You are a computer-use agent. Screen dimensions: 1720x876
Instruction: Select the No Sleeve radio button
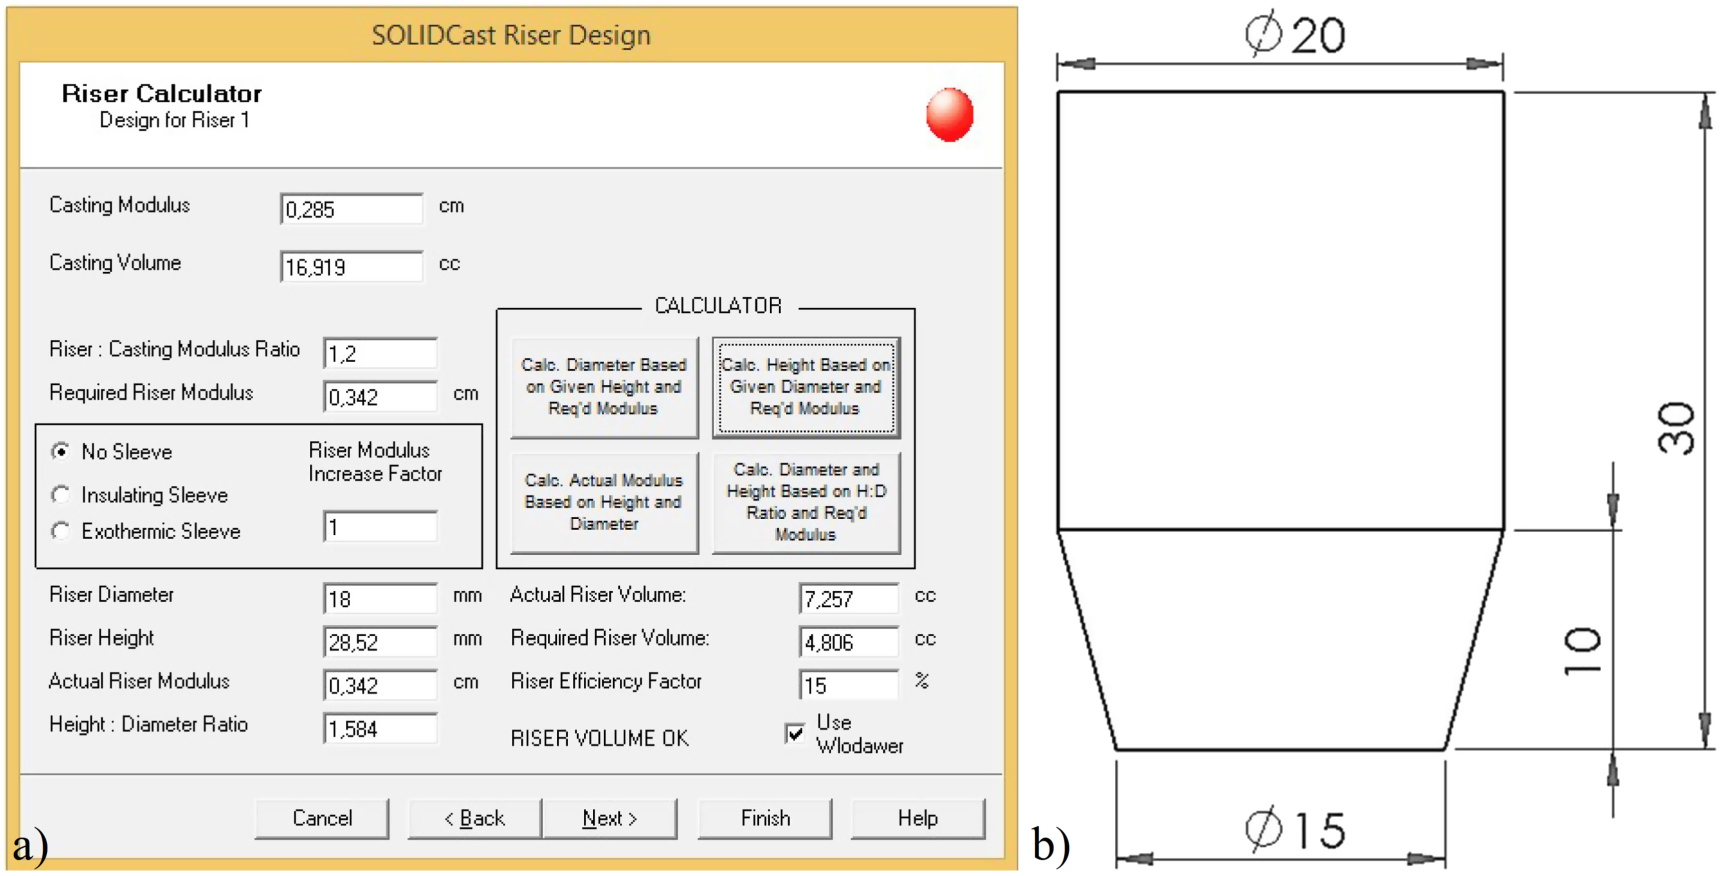coord(62,452)
